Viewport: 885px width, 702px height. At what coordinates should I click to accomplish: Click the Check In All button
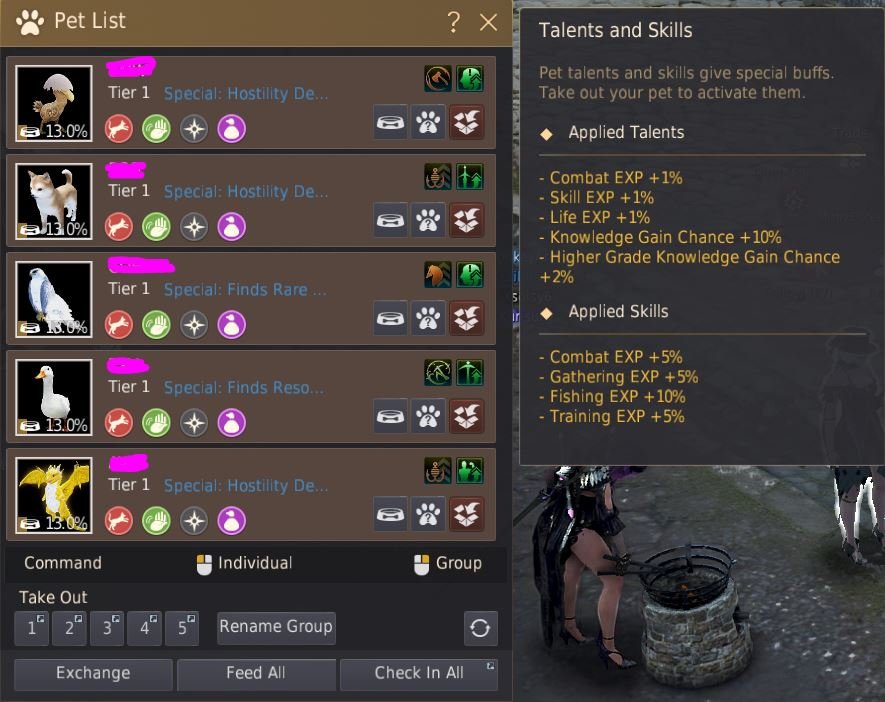(419, 674)
